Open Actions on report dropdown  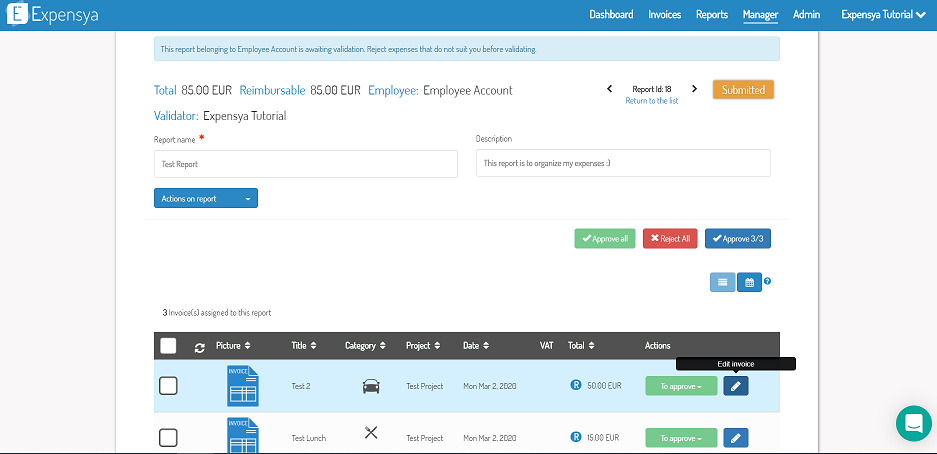tap(206, 198)
